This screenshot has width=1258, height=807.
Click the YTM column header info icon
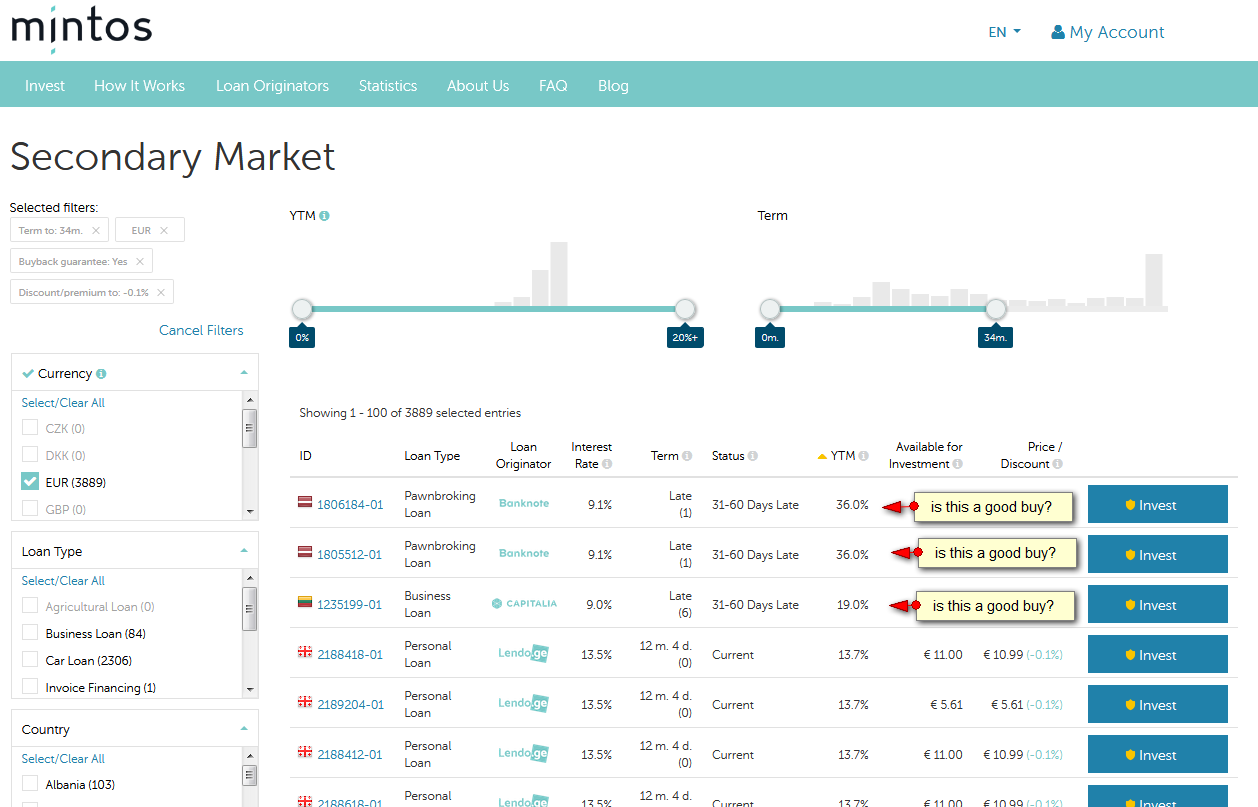(x=863, y=456)
